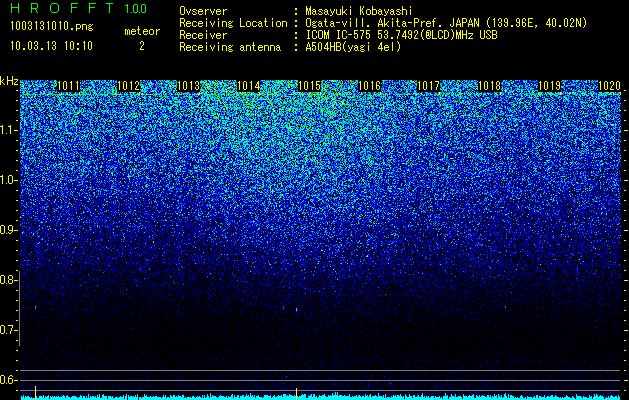This screenshot has width=629, height=400.
Task: Click the meteor count value 2
Action: click(142, 46)
